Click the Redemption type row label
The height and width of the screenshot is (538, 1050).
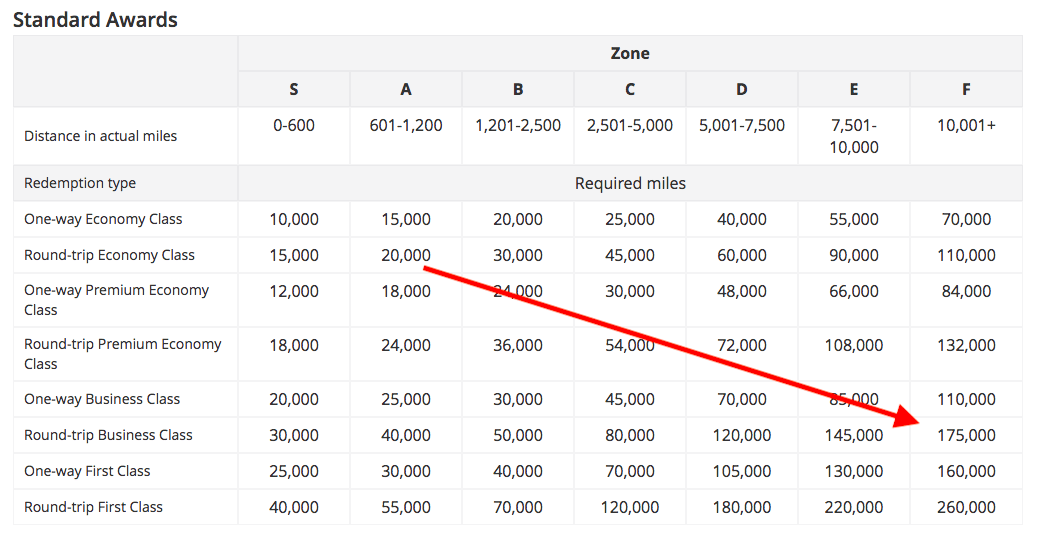point(80,183)
